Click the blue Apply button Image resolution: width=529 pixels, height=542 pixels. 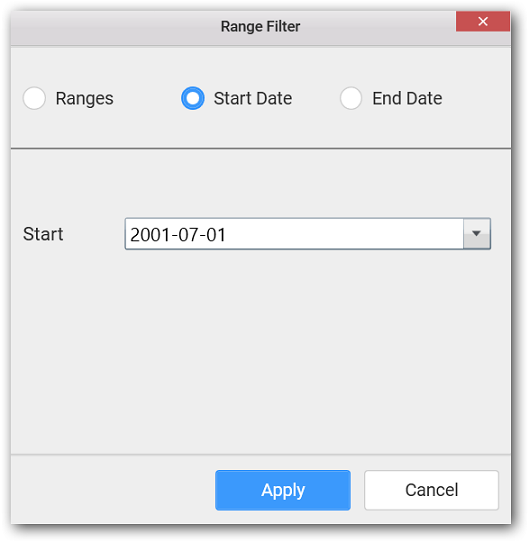[x=283, y=490]
